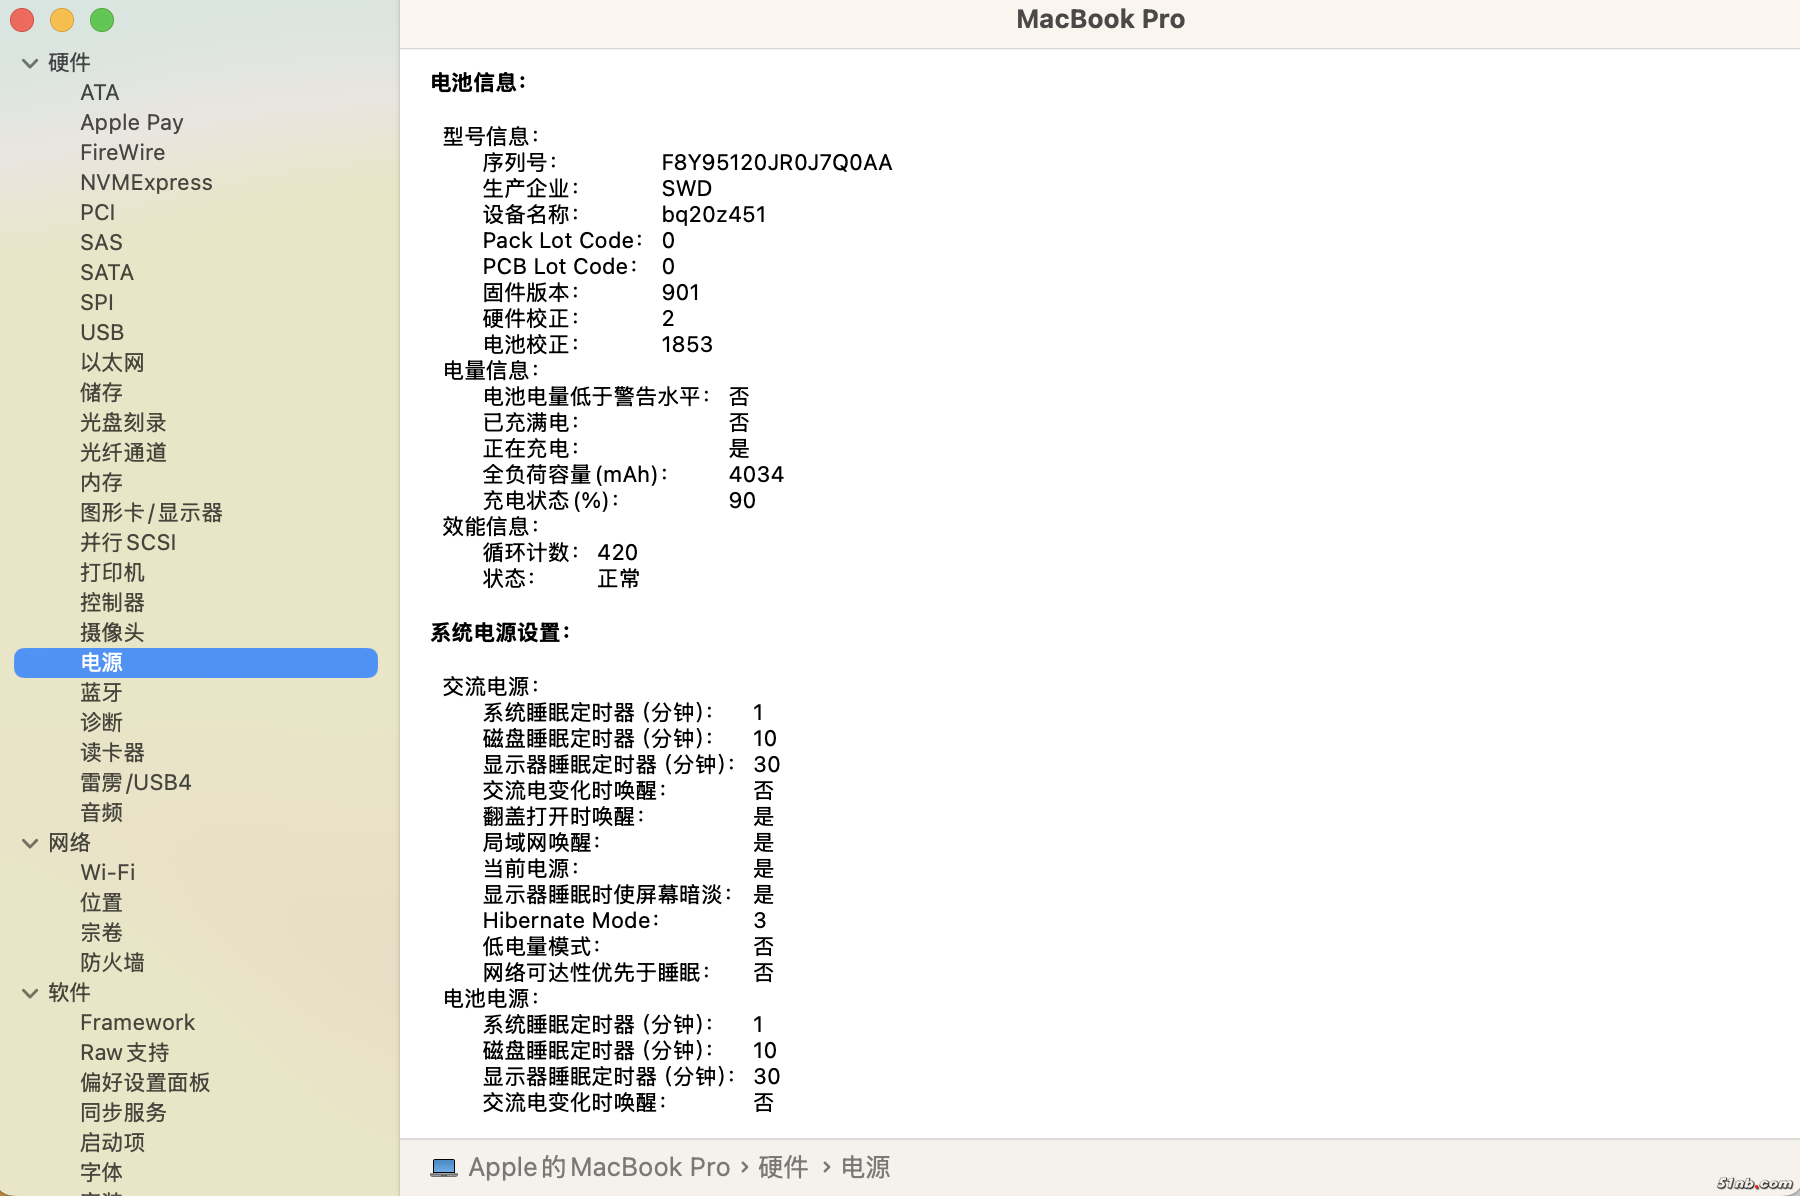Select 内存 in the sidebar

click(100, 482)
